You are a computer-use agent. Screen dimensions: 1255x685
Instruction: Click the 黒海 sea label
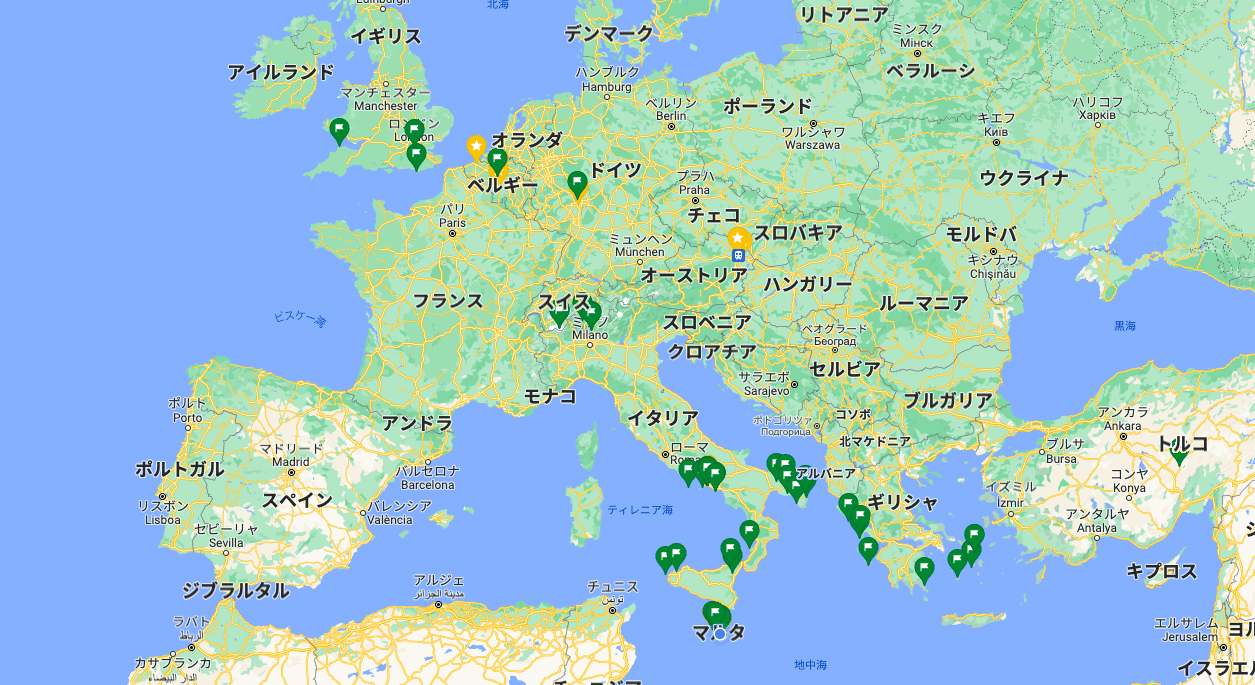click(x=1125, y=326)
